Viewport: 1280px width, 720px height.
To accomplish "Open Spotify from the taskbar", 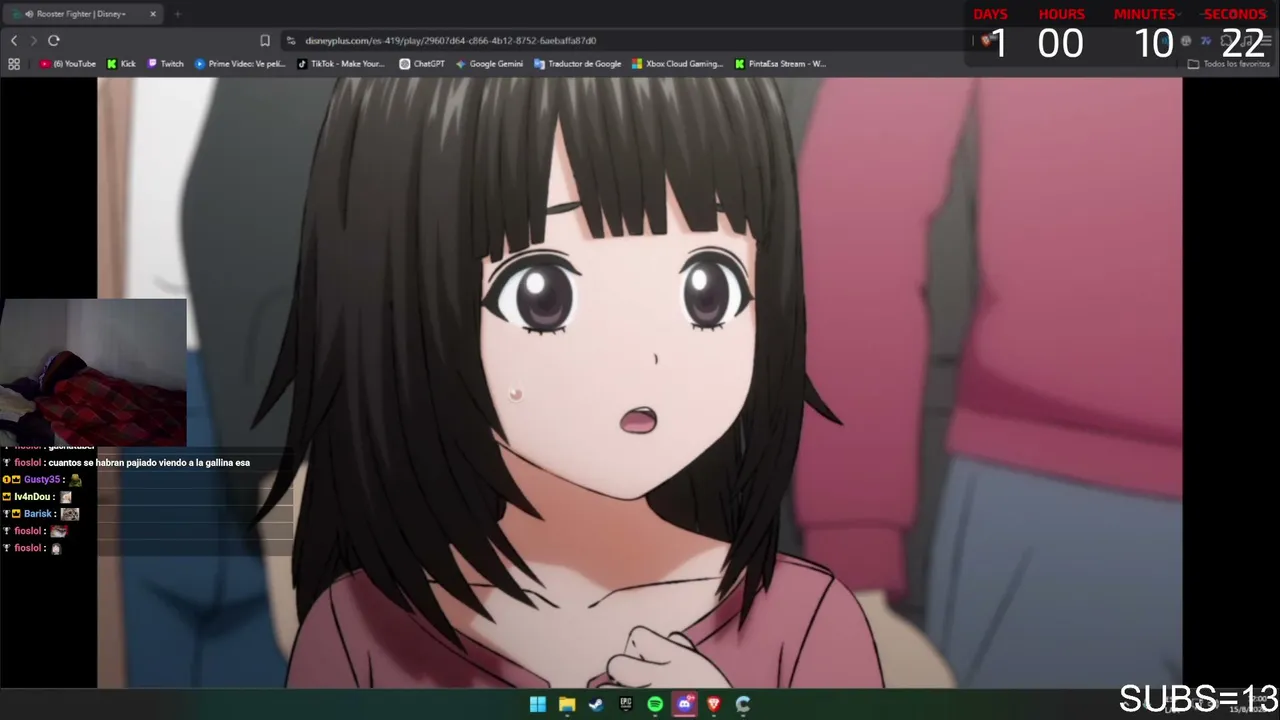I will [655, 704].
